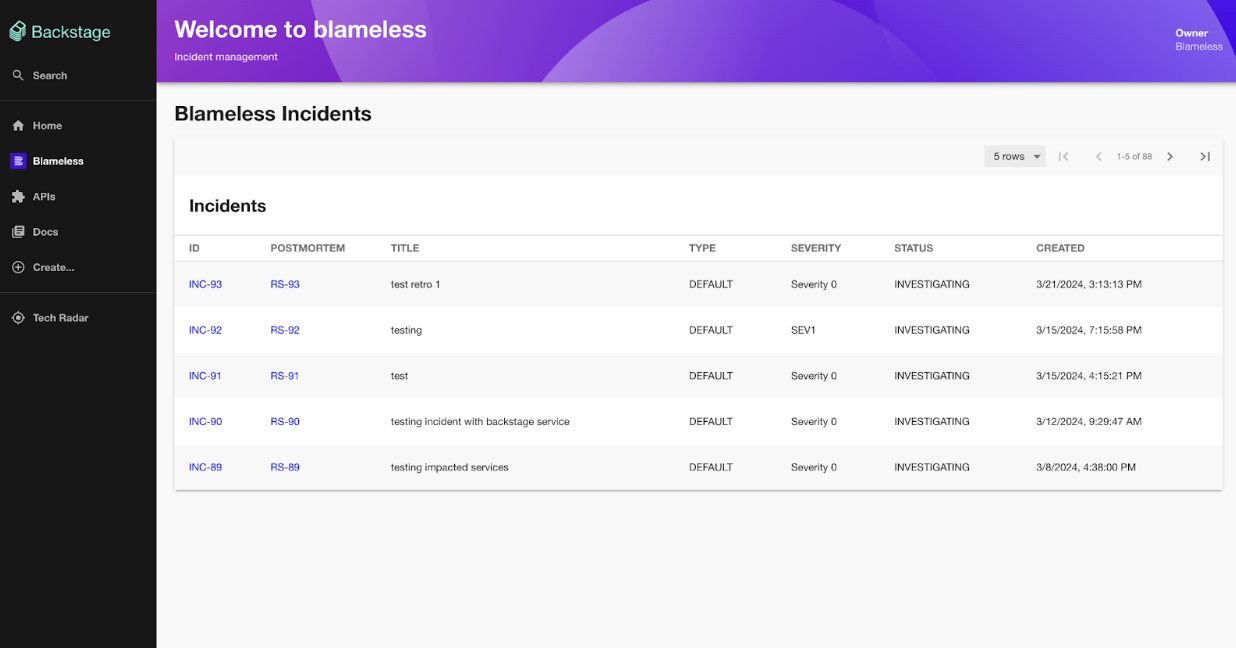Open incident INC-92

coord(205,330)
